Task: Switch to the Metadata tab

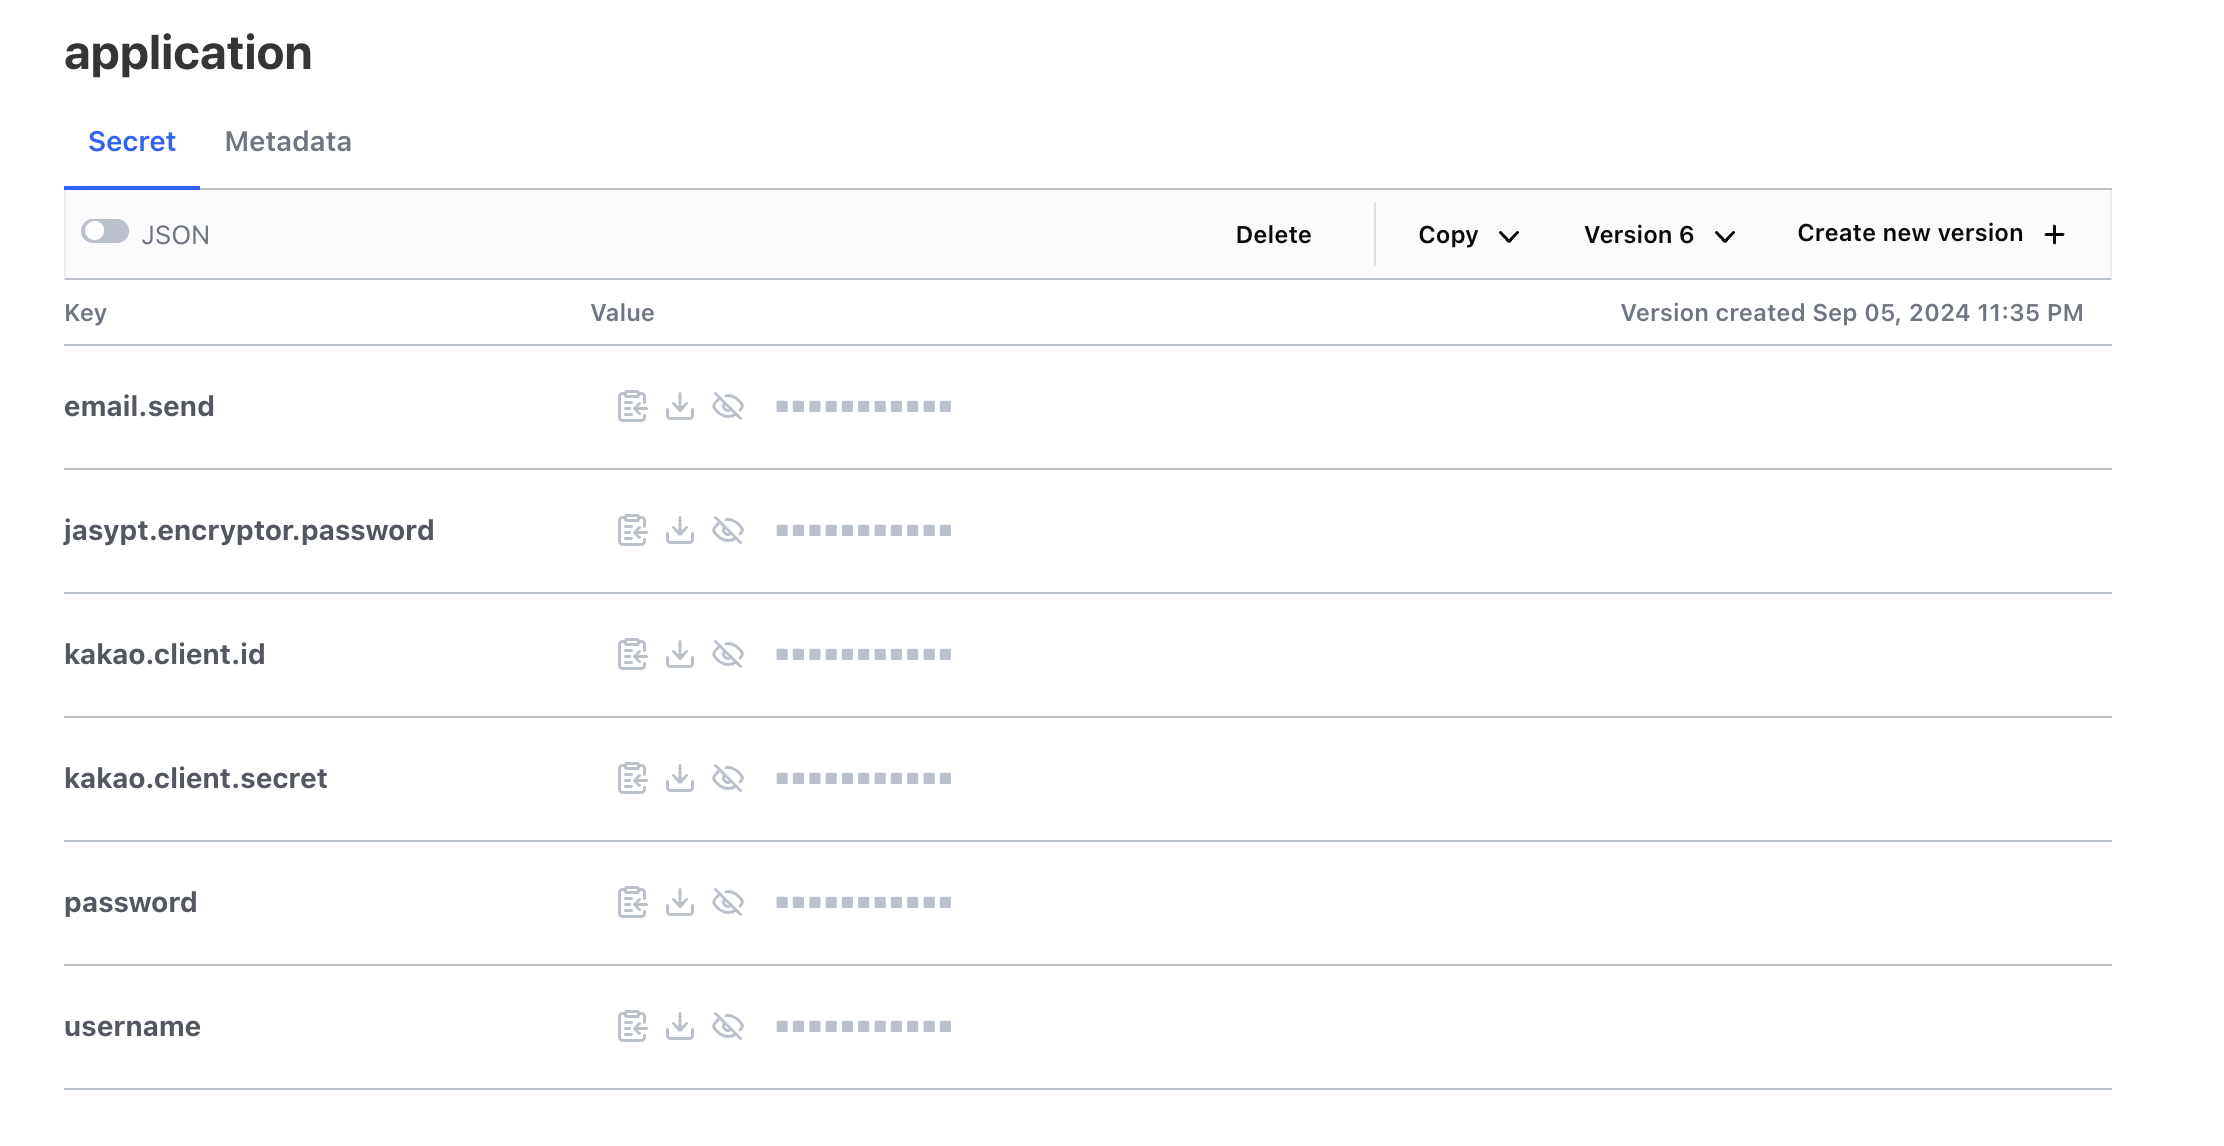Action: coord(288,142)
